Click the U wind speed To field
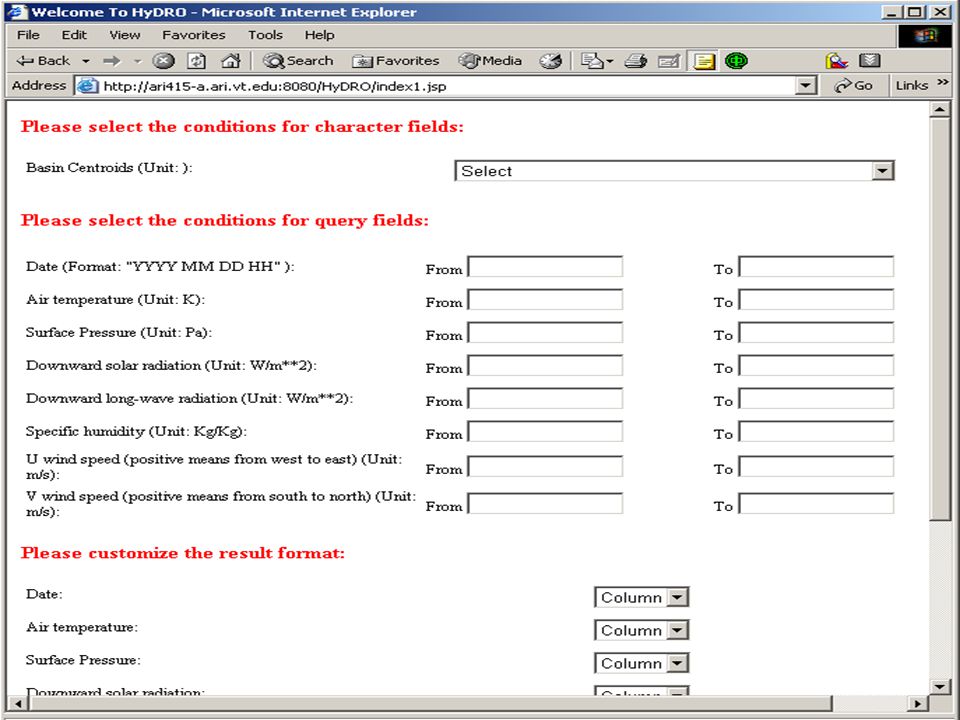 click(x=816, y=467)
